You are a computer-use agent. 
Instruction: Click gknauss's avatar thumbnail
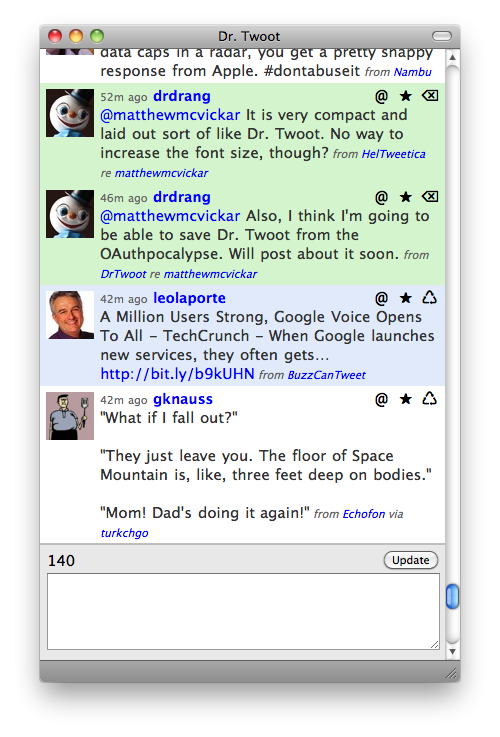tap(70, 416)
